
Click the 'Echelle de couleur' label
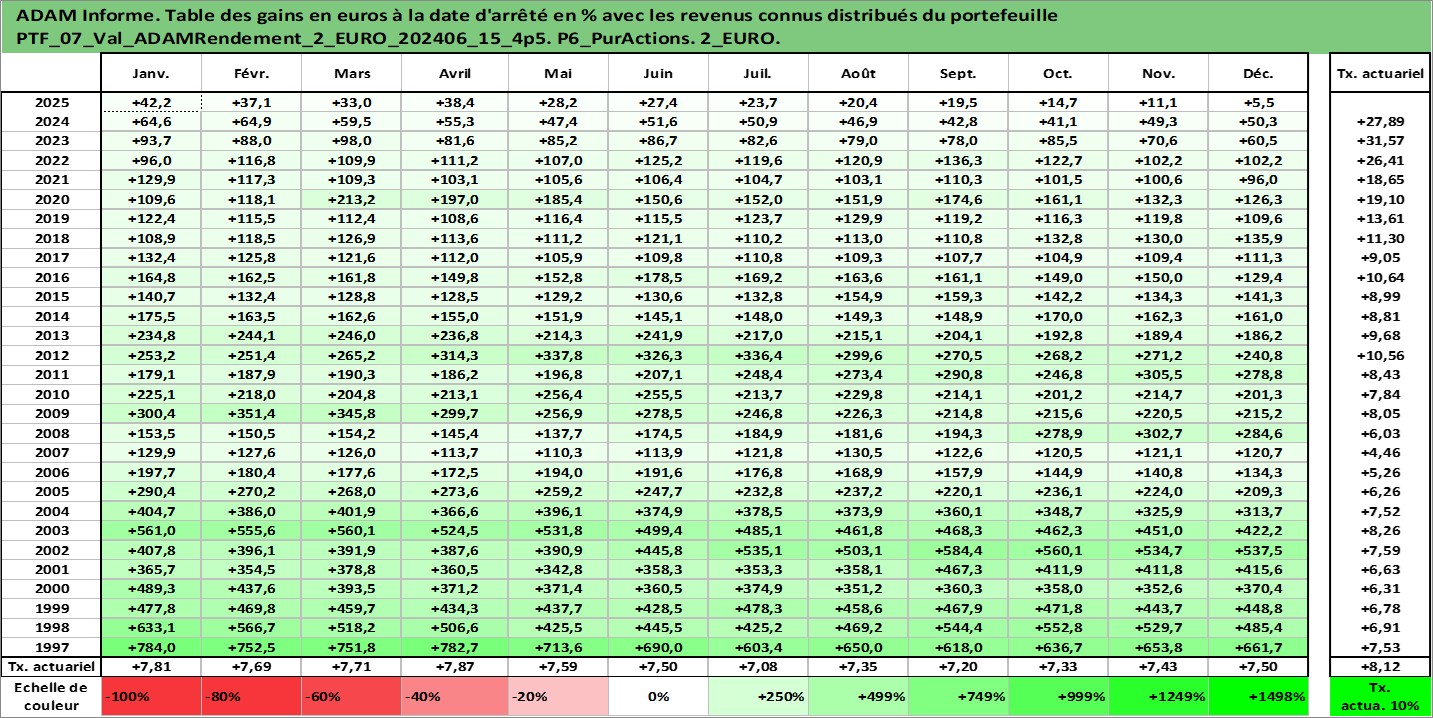pos(51,696)
